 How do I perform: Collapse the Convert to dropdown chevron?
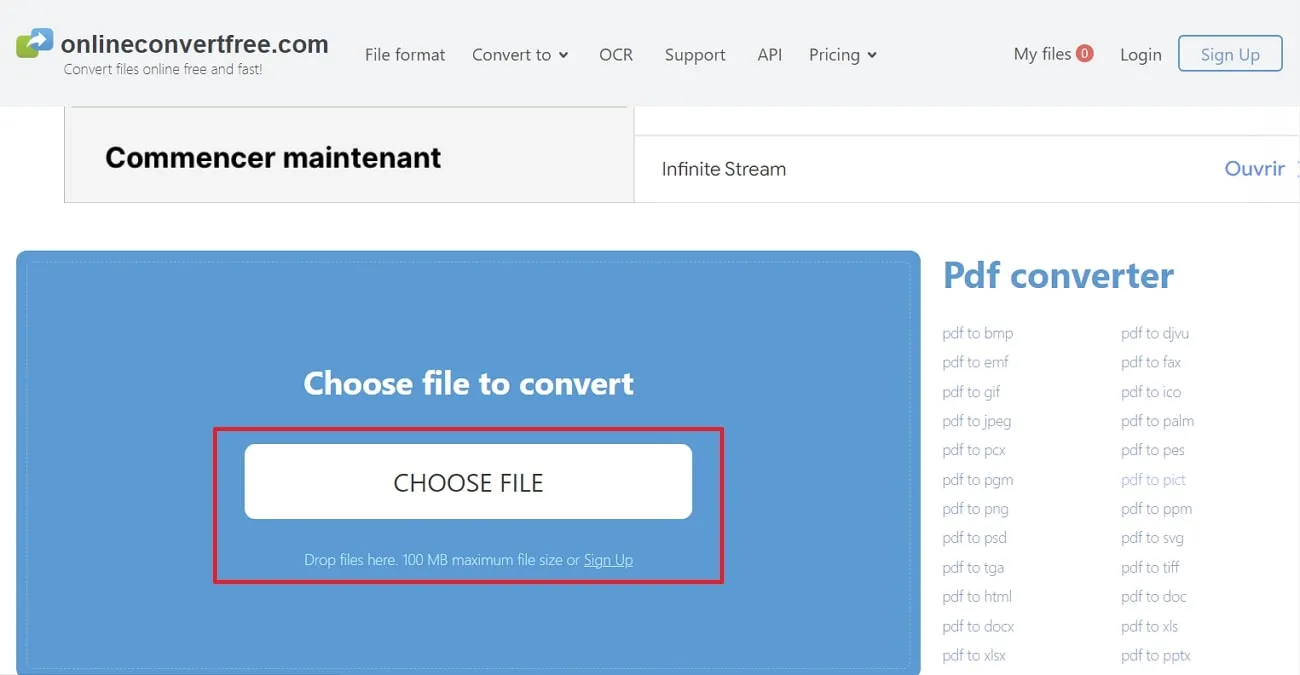[x=564, y=57]
